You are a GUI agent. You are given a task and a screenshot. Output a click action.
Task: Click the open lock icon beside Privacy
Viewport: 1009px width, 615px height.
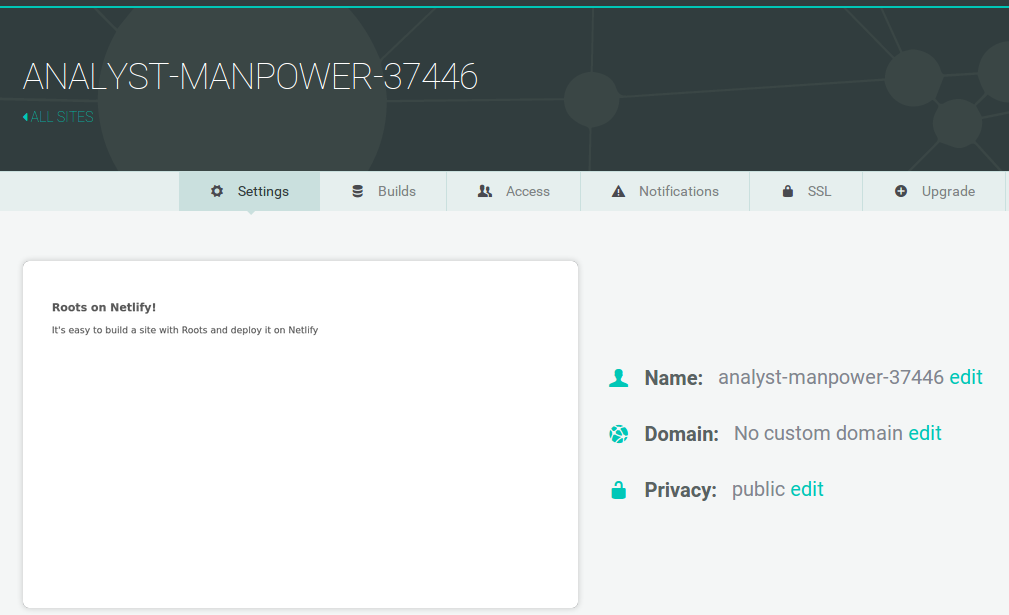pos(618,490)
